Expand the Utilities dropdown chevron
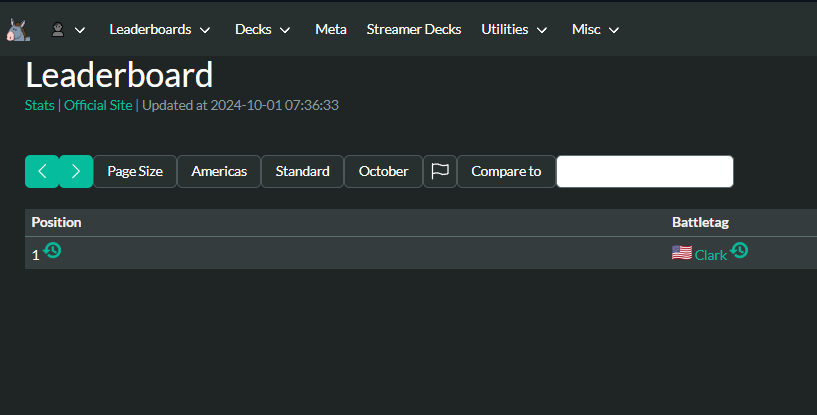The image size is (817, 415). [x=542, y=30]
